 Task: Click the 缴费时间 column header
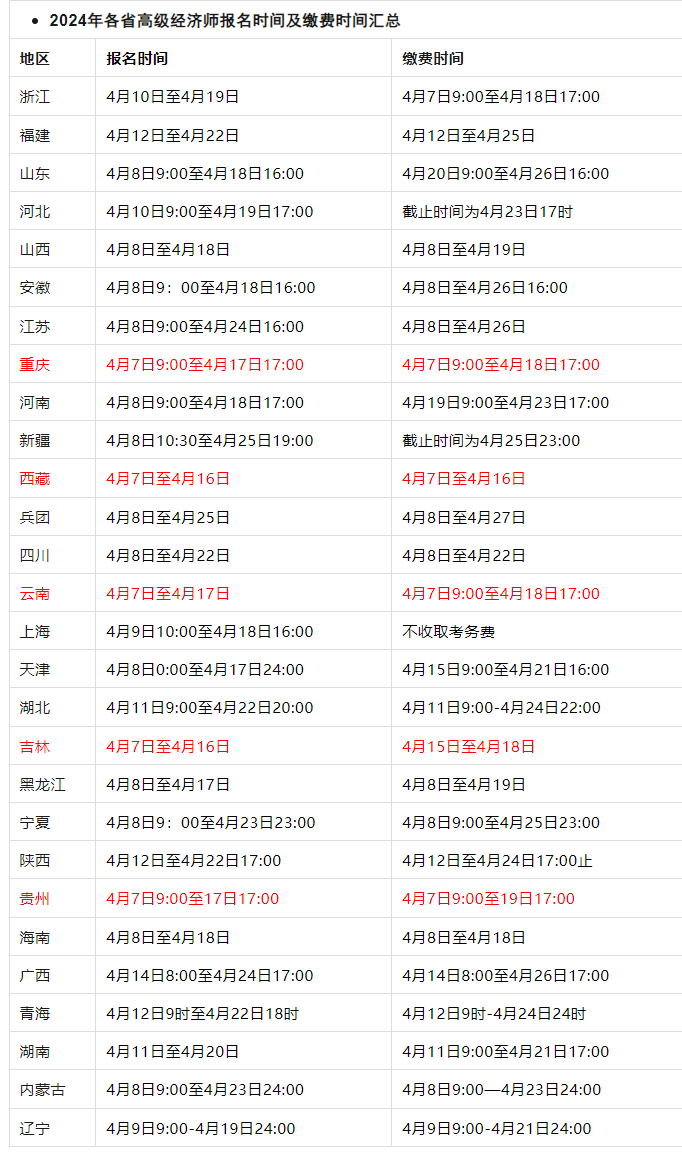pos(433,58)
